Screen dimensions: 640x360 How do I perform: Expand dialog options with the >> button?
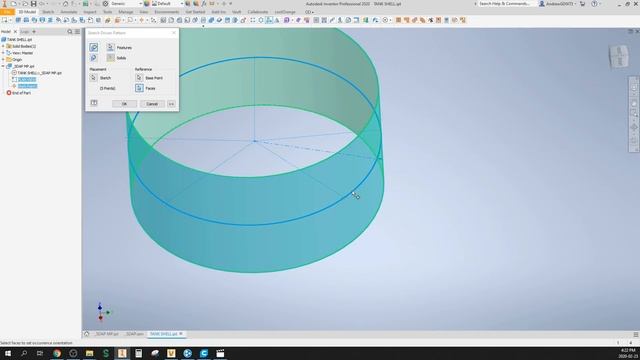click(x=171, y=104)
